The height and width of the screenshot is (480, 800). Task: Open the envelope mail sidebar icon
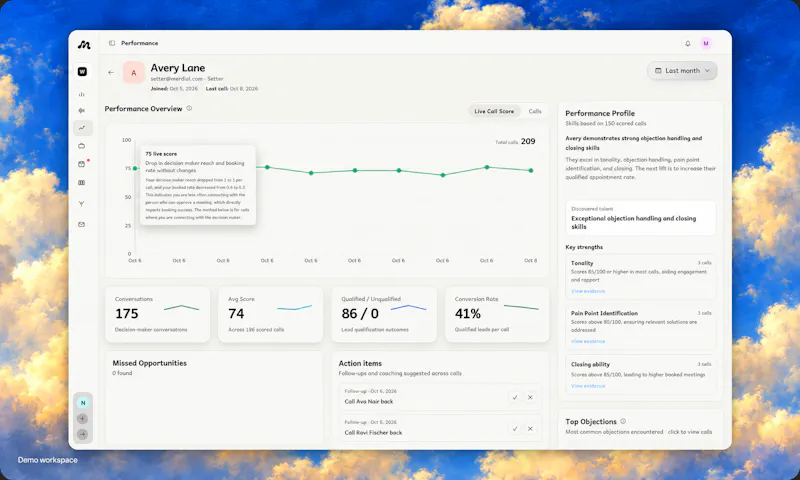pyautogui.click(x=82, y=224)
